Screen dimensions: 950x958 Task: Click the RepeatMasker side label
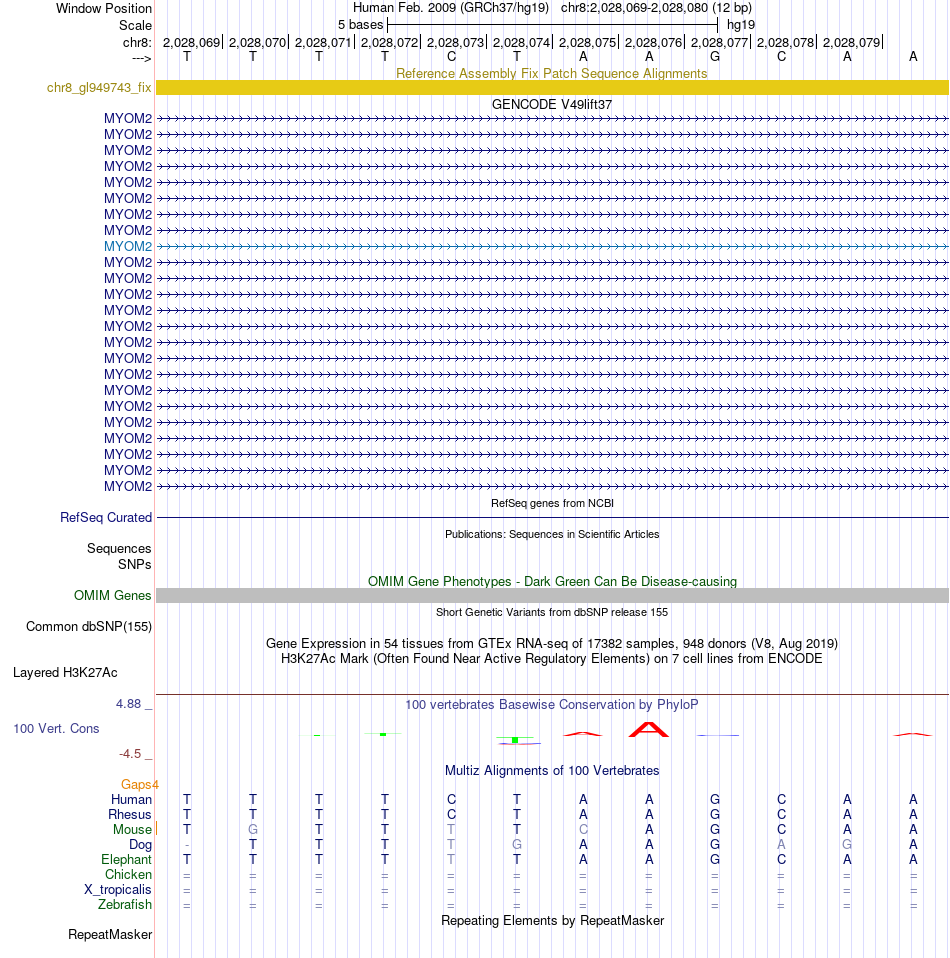coord(110,935)
